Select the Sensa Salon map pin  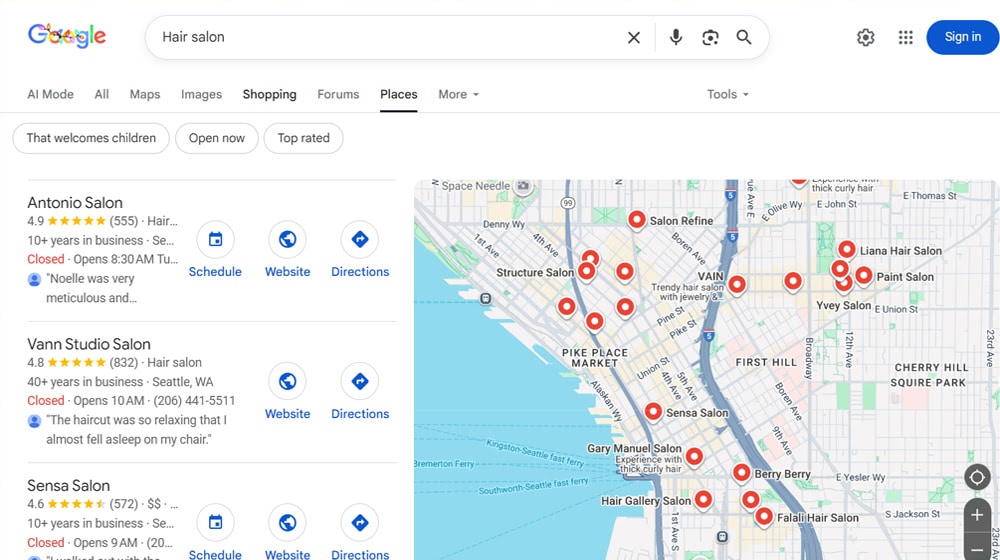pyautogui.click(x=653, y=413)
